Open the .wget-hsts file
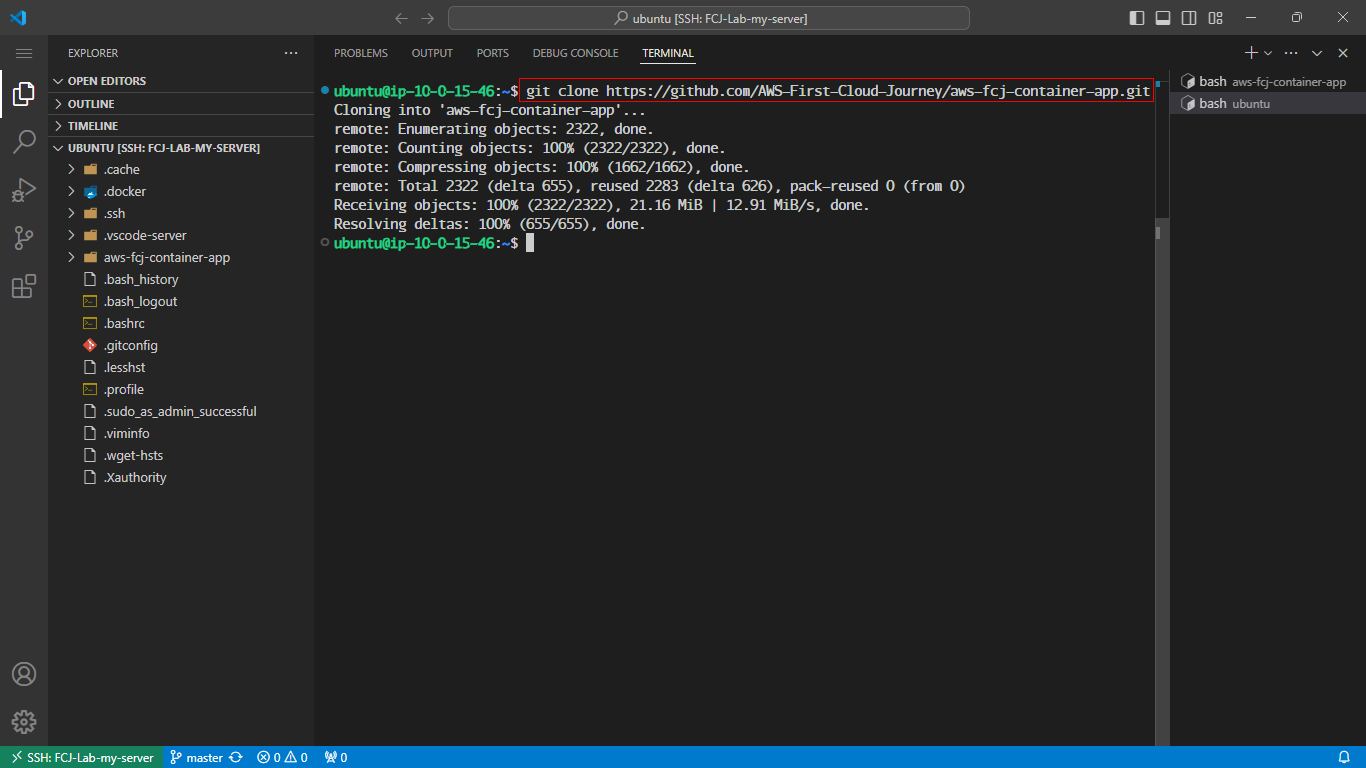Screen dimensions: 1366x768 (x=181, y=455)
